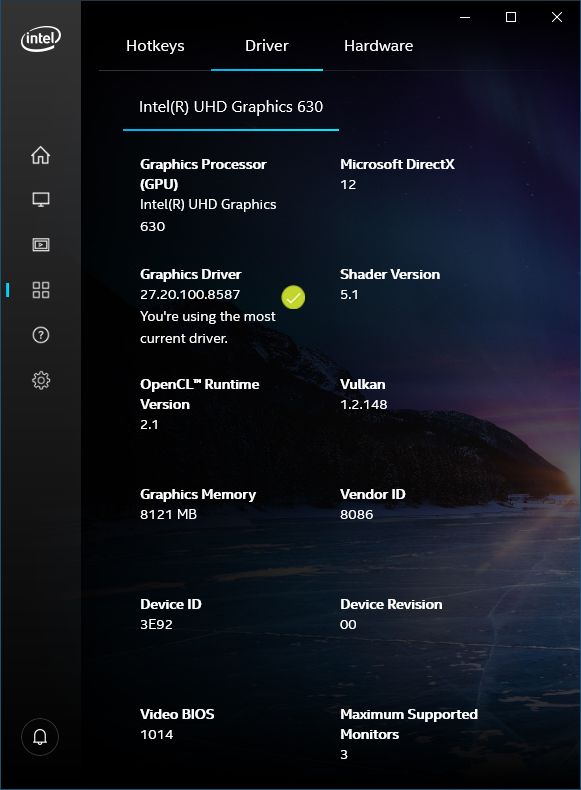Select the Driver tab
This screenshot has width=581, height=790.
click(x=267, y=46)
